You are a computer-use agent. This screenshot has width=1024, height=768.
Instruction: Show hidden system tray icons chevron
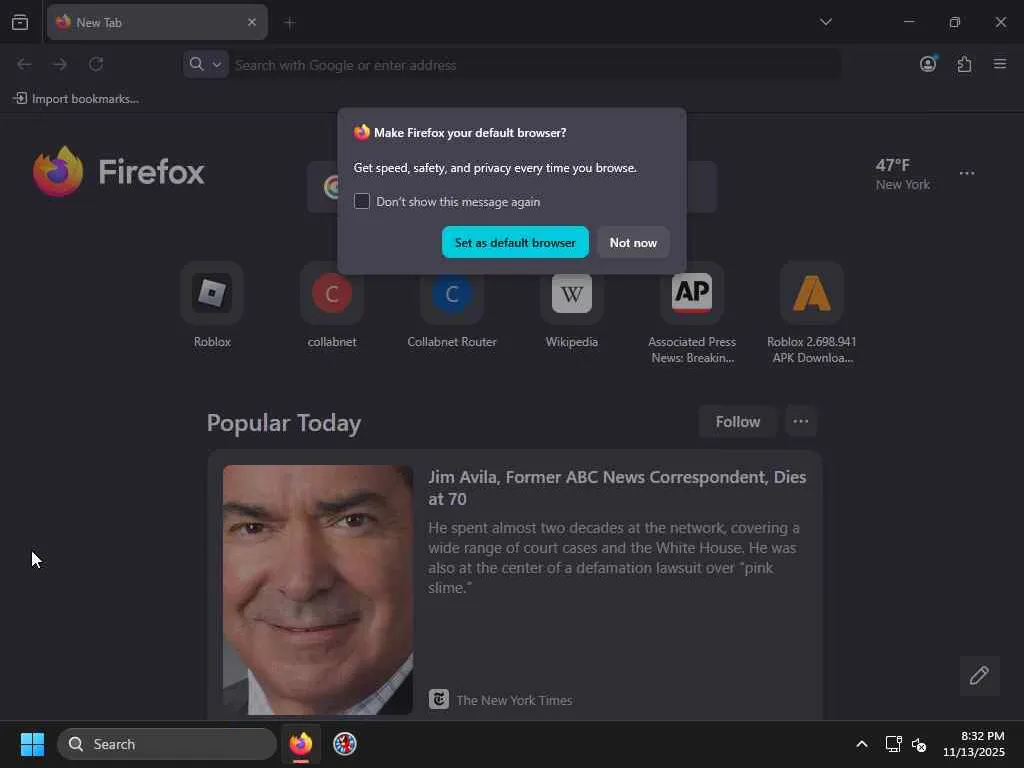(862, 744)
